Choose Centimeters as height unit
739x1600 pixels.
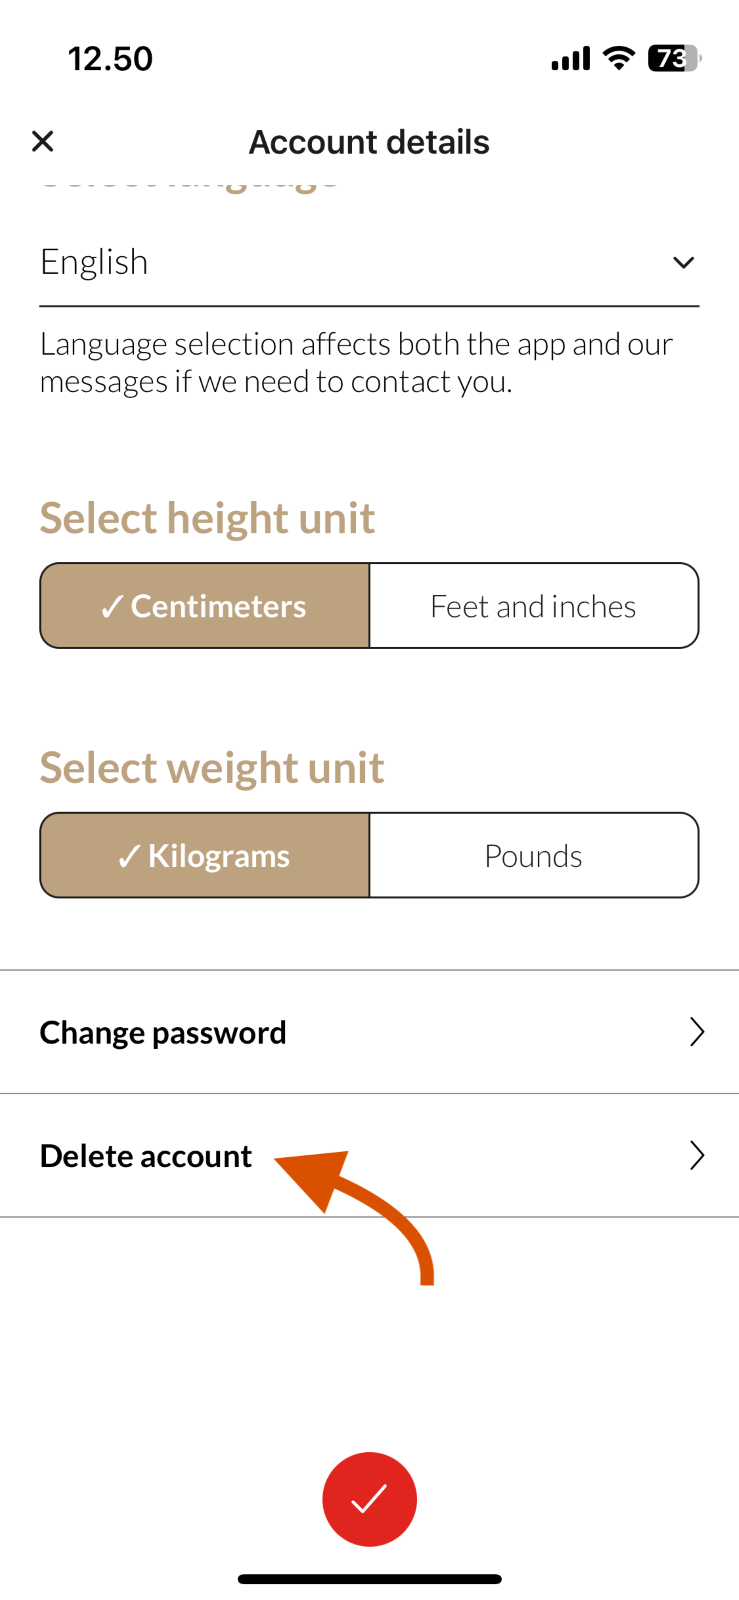click(205, 606)
